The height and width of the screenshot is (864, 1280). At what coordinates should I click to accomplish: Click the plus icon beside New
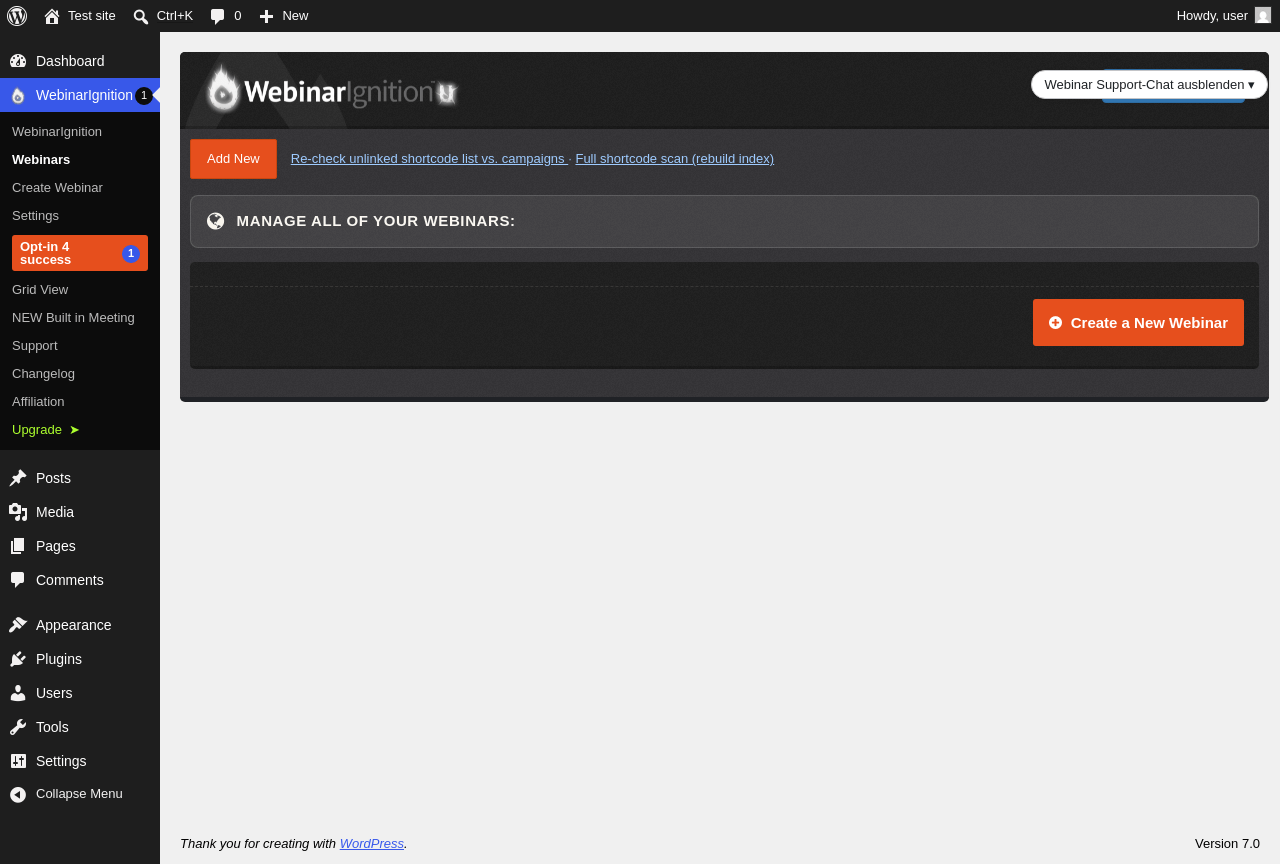tap(266, 16)
